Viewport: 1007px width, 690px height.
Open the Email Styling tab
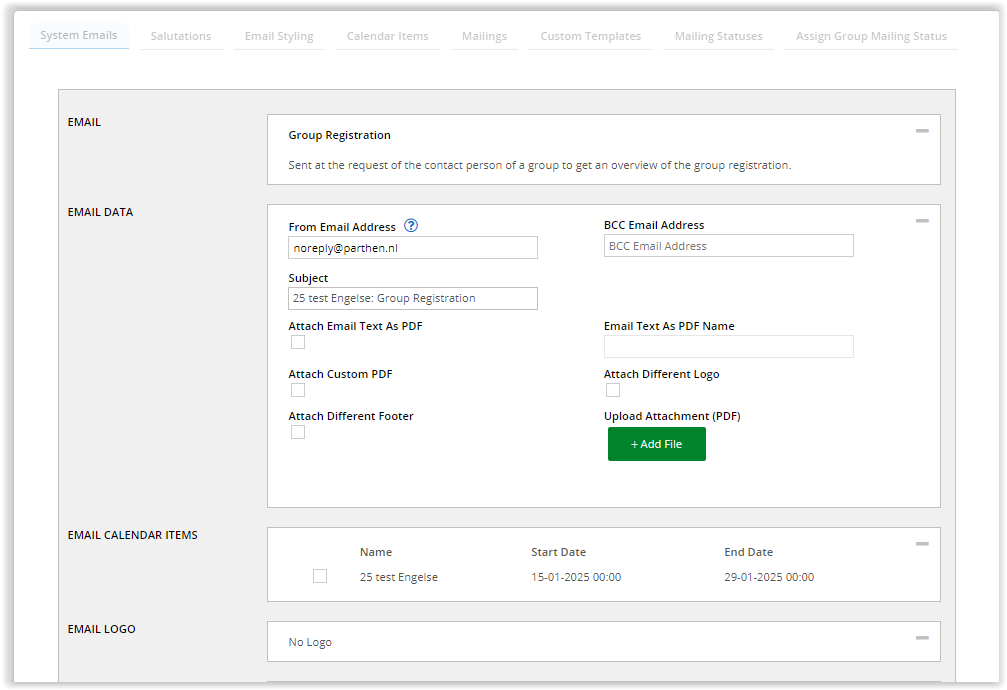click(279, 36)
